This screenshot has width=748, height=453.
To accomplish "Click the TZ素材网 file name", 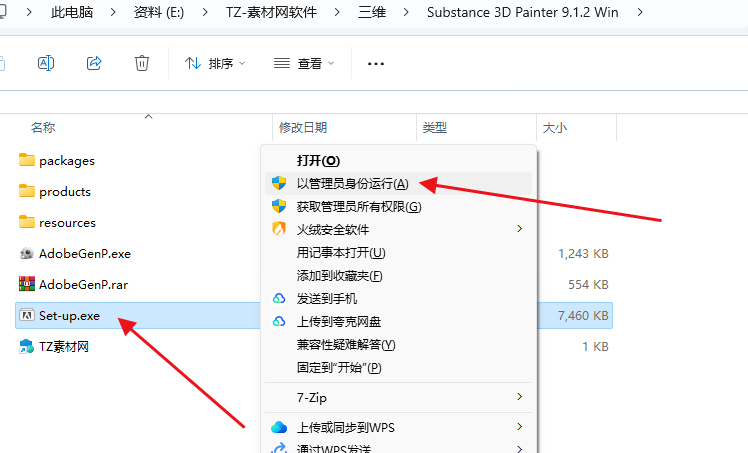I will click(x=64, y=347).
